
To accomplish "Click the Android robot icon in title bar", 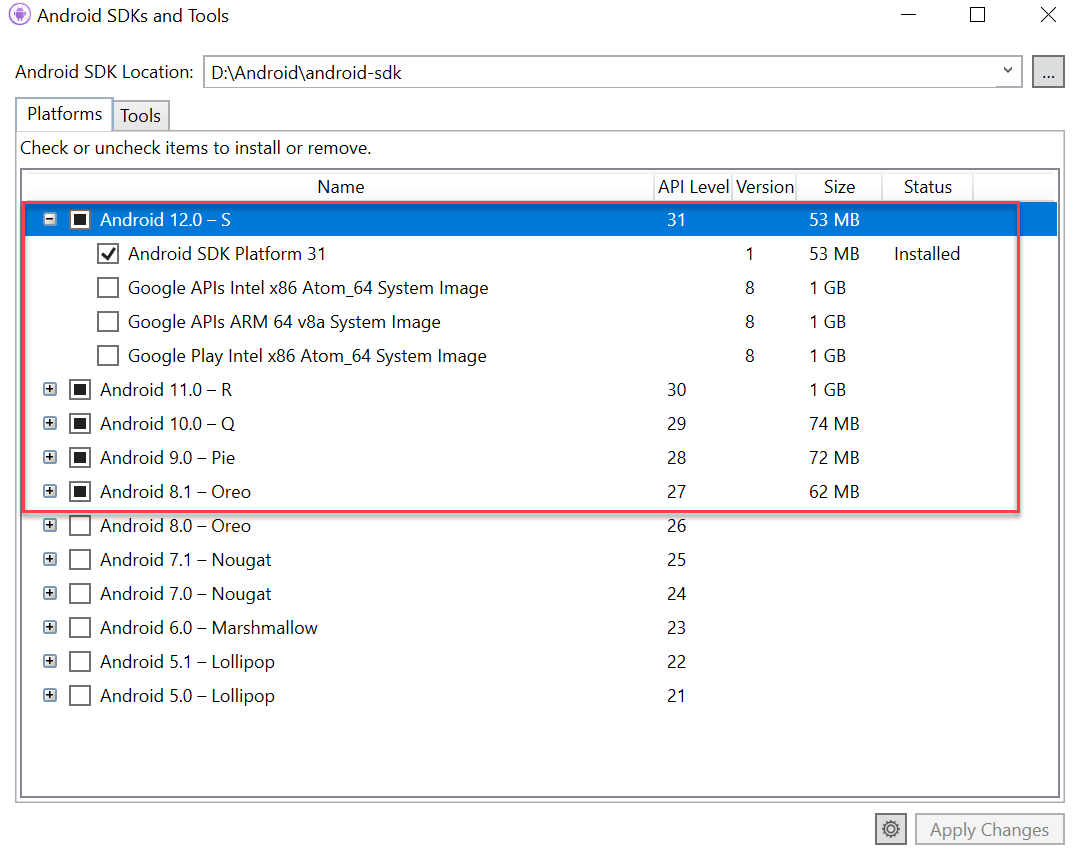I will point(18,15).
